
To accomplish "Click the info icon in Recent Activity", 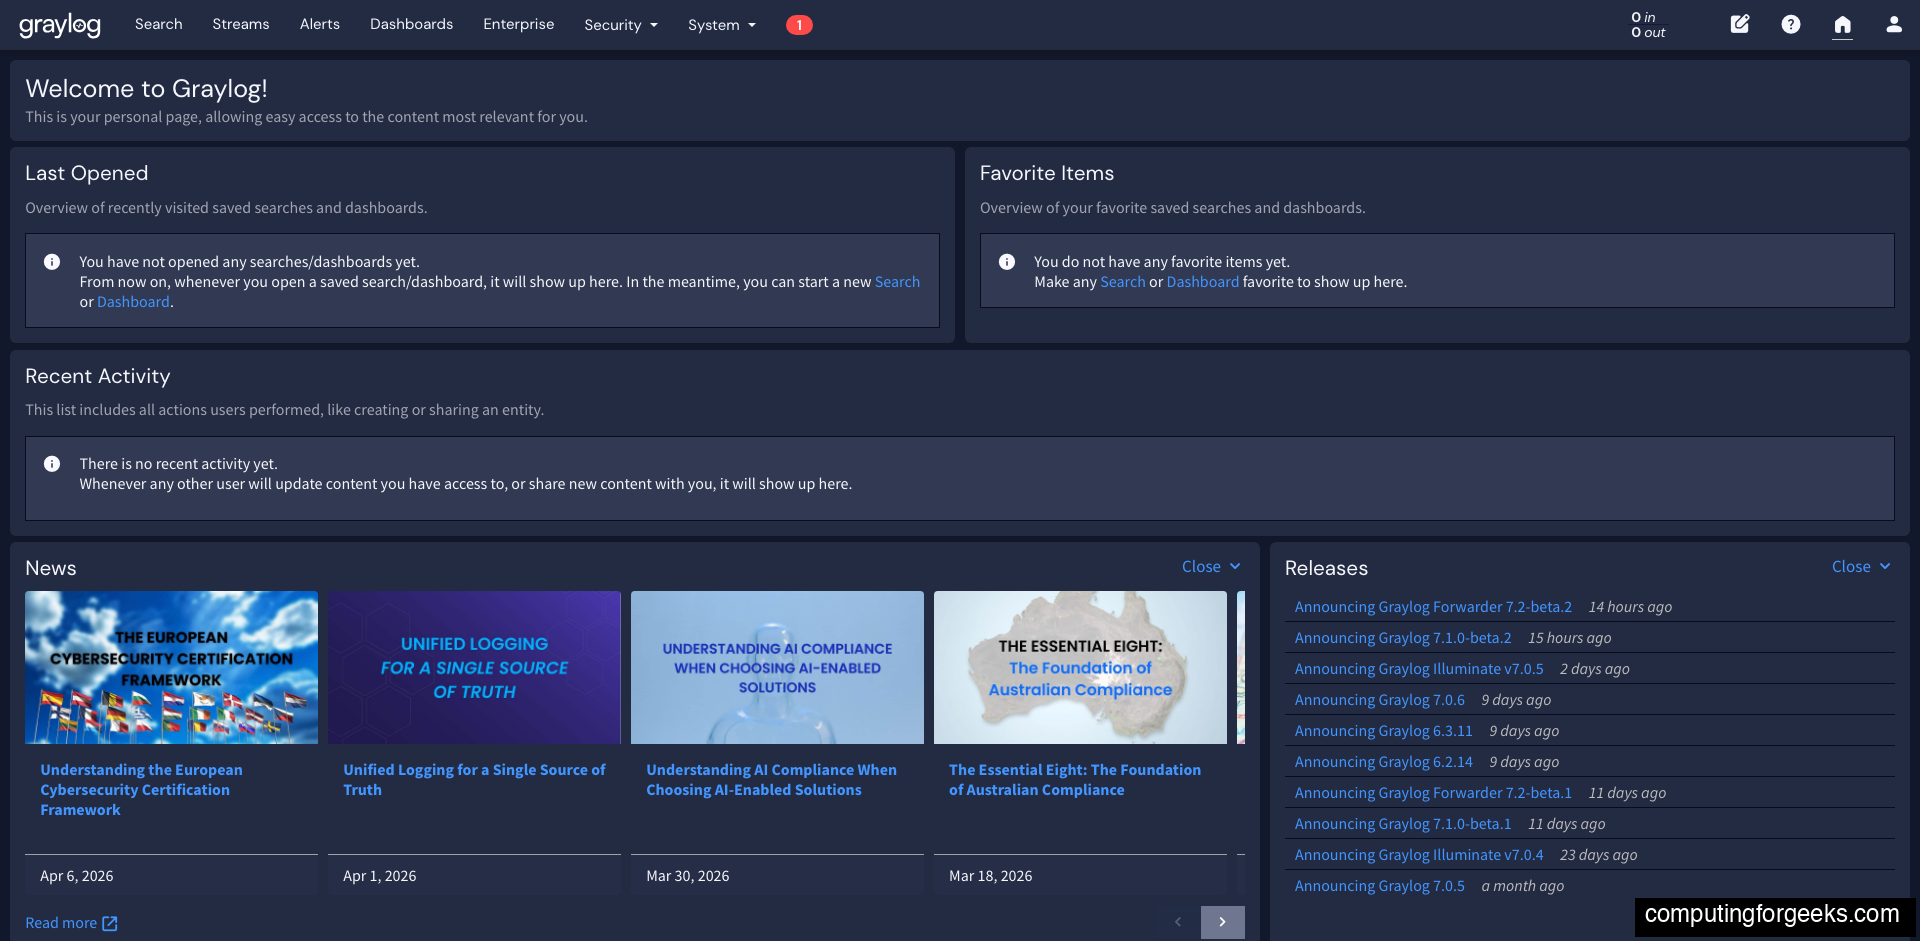I will coord(51,463).
